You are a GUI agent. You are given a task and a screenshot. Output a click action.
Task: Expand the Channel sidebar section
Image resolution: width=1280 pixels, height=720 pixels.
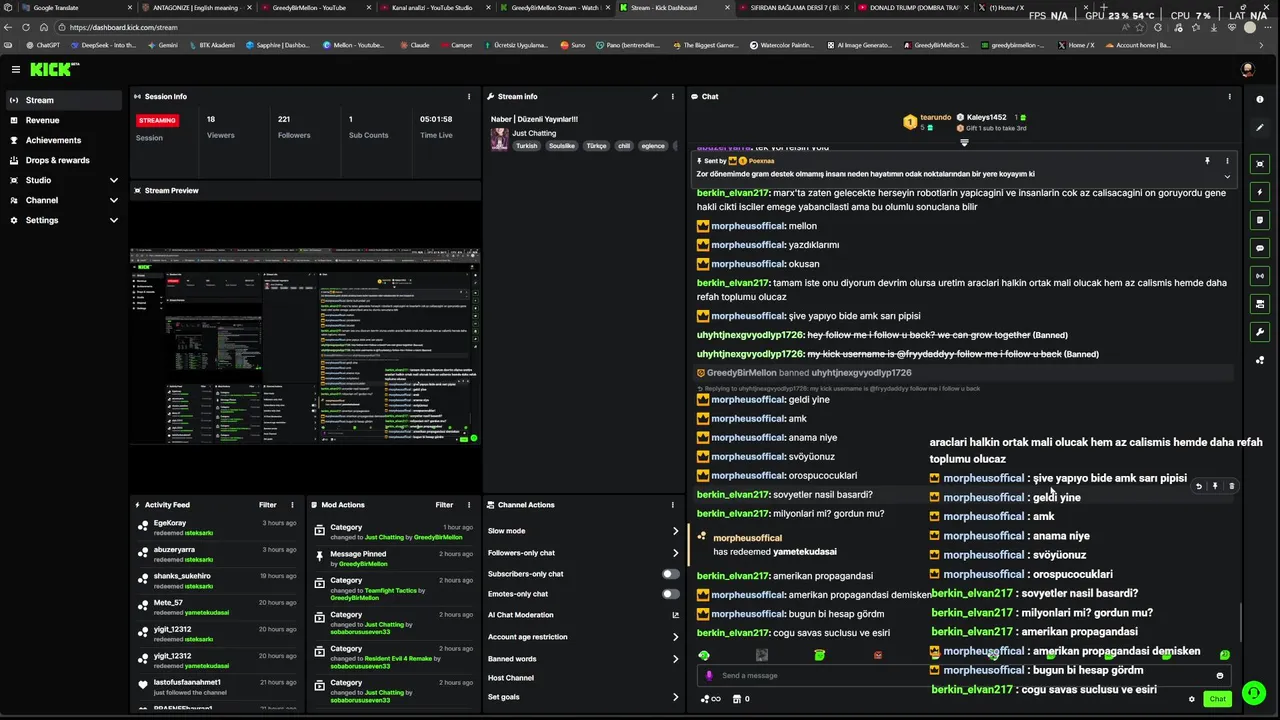tap(64, 200)
